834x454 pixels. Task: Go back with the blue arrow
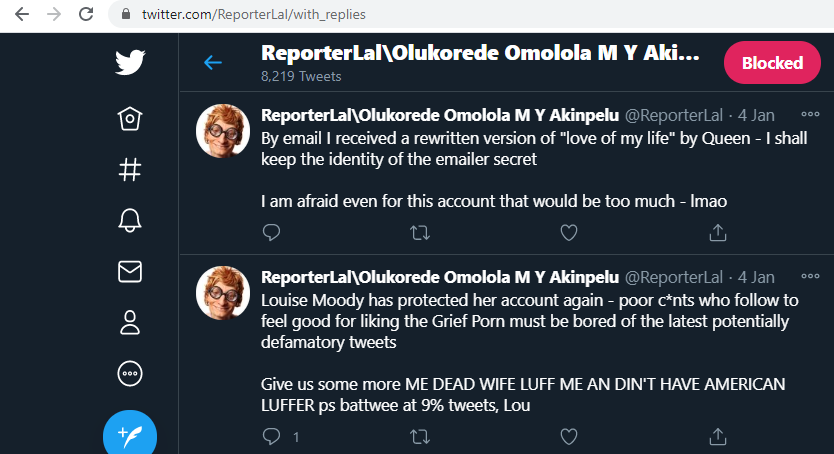213,63
